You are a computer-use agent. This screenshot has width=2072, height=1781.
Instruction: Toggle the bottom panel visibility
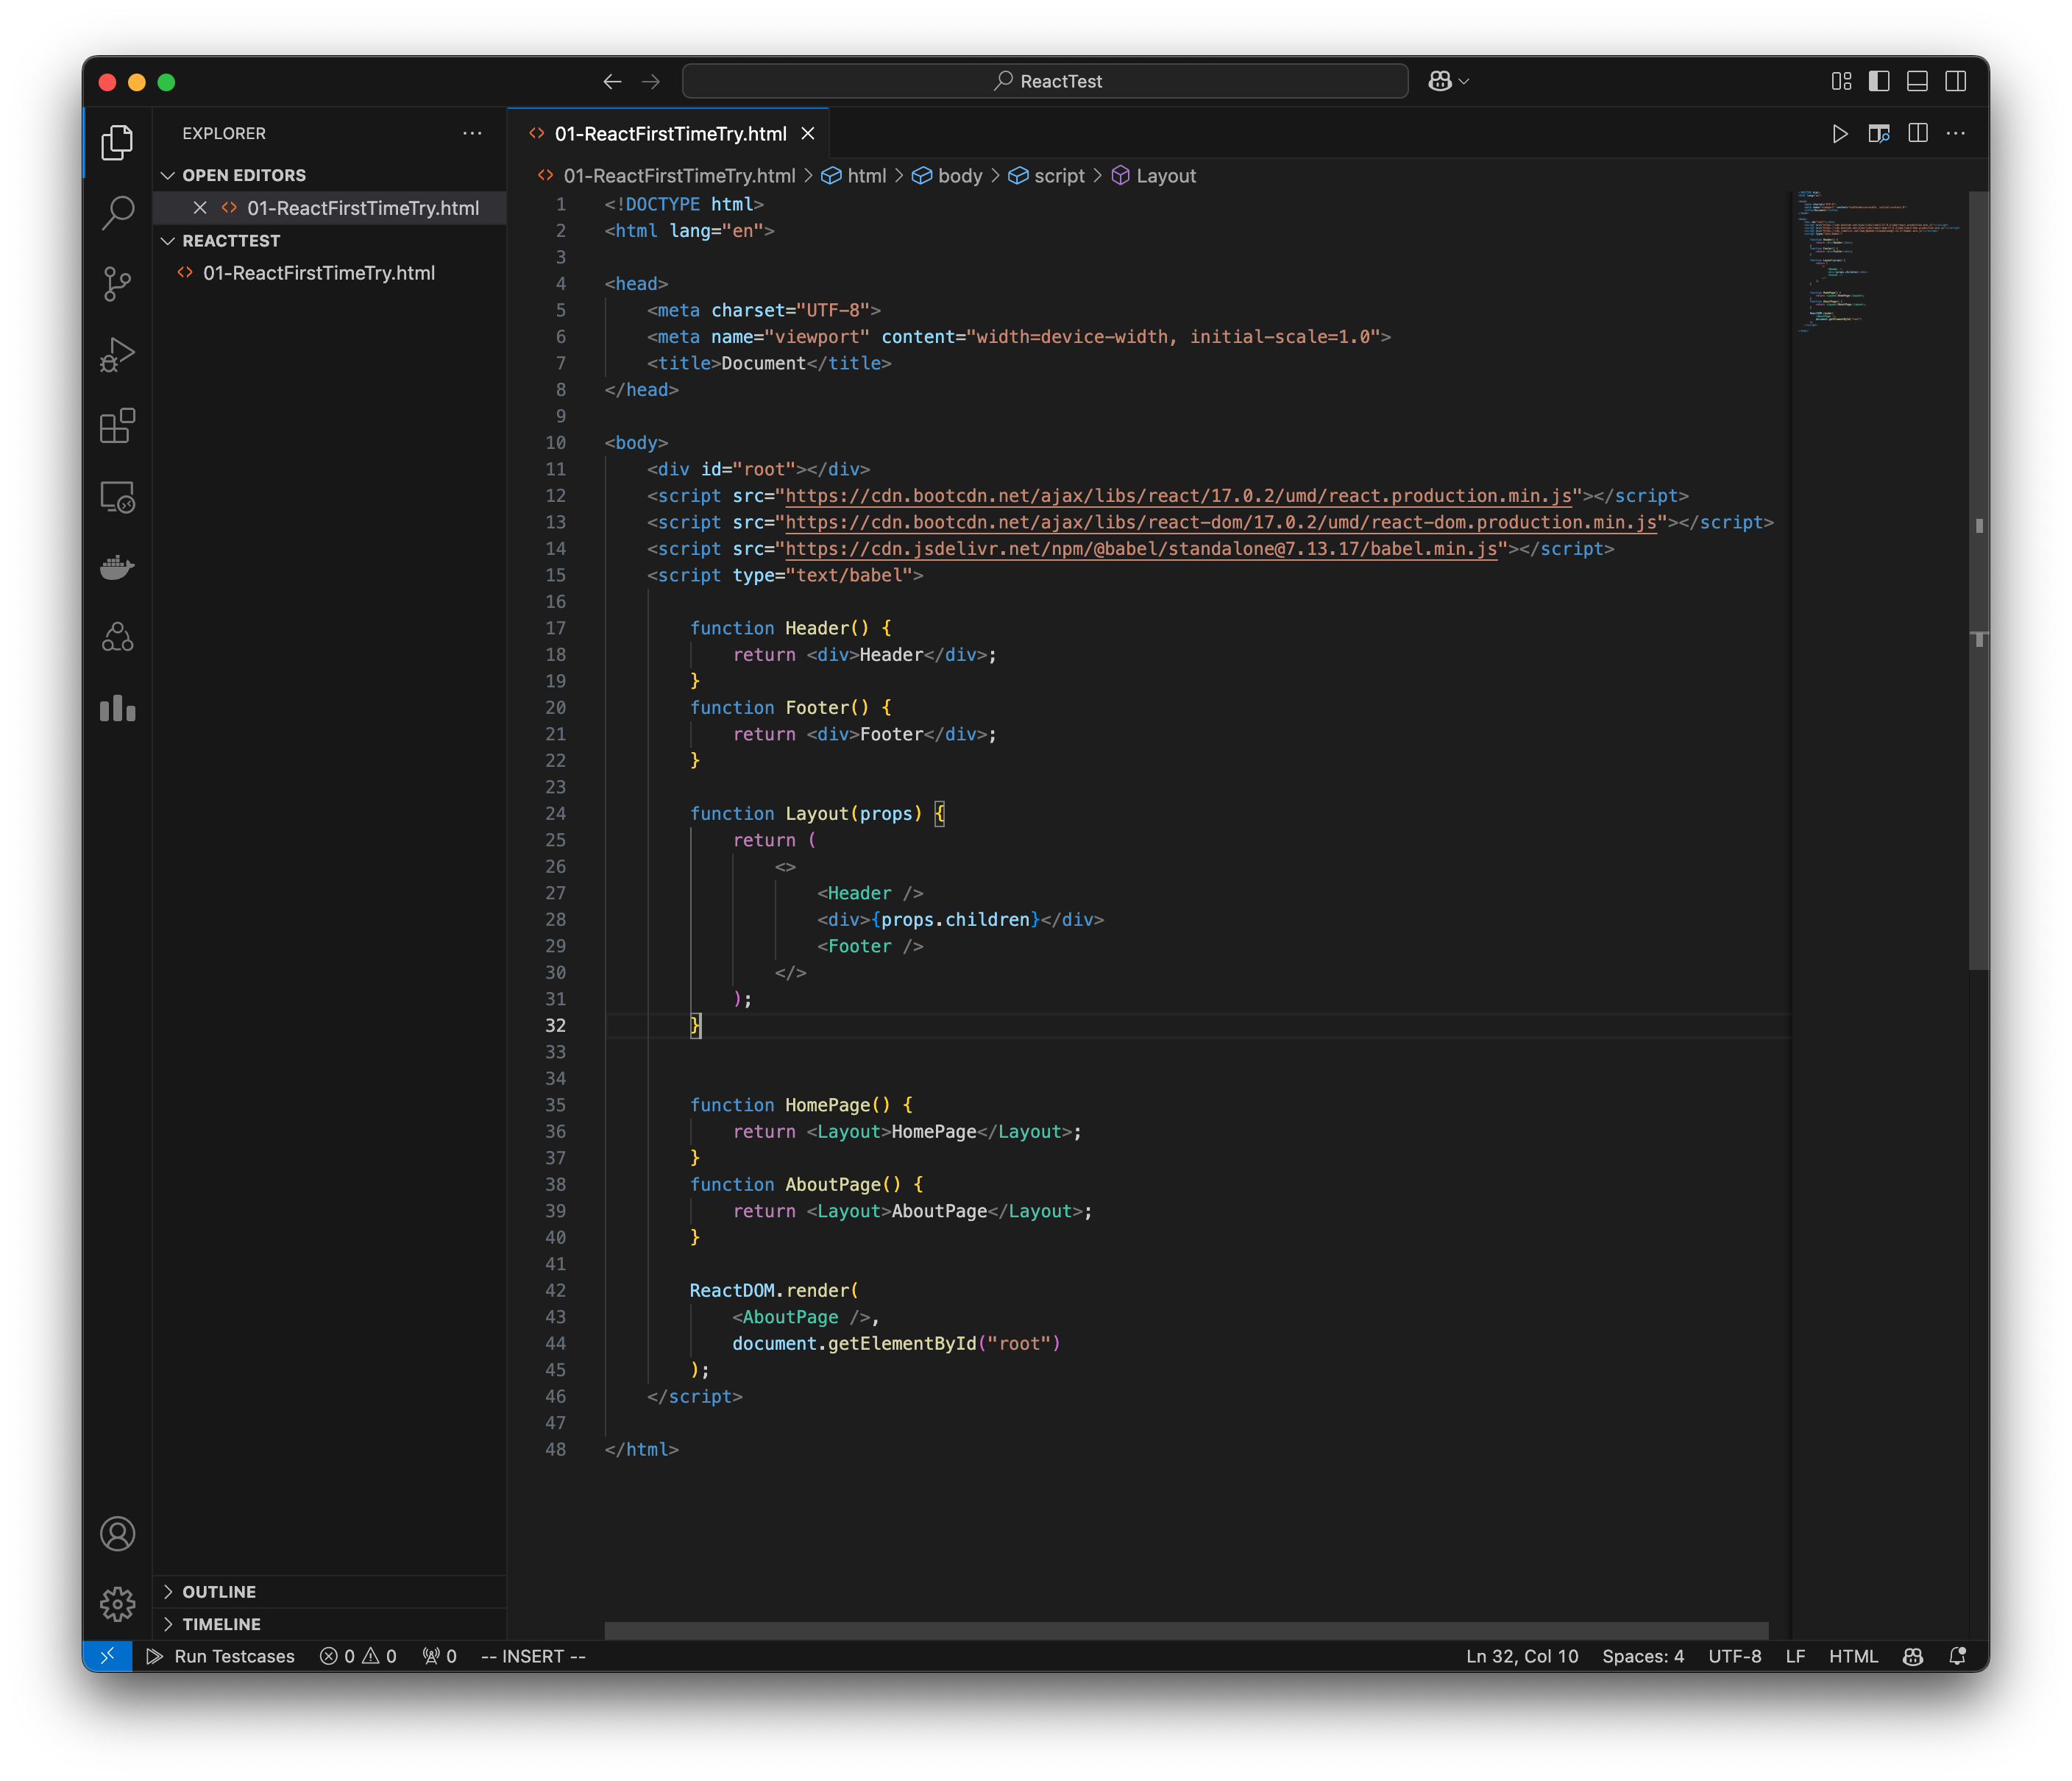pos(1918,82)
